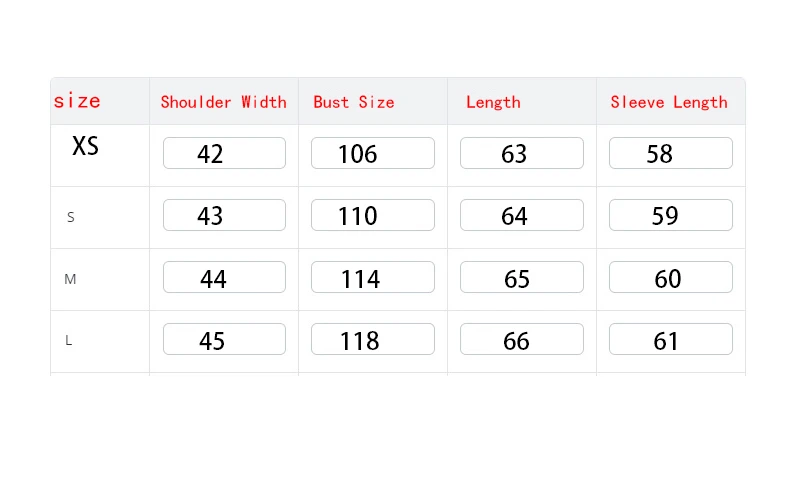
Task: Click the 'Sleeve Length' column header
Action: [x=669, y=102]
